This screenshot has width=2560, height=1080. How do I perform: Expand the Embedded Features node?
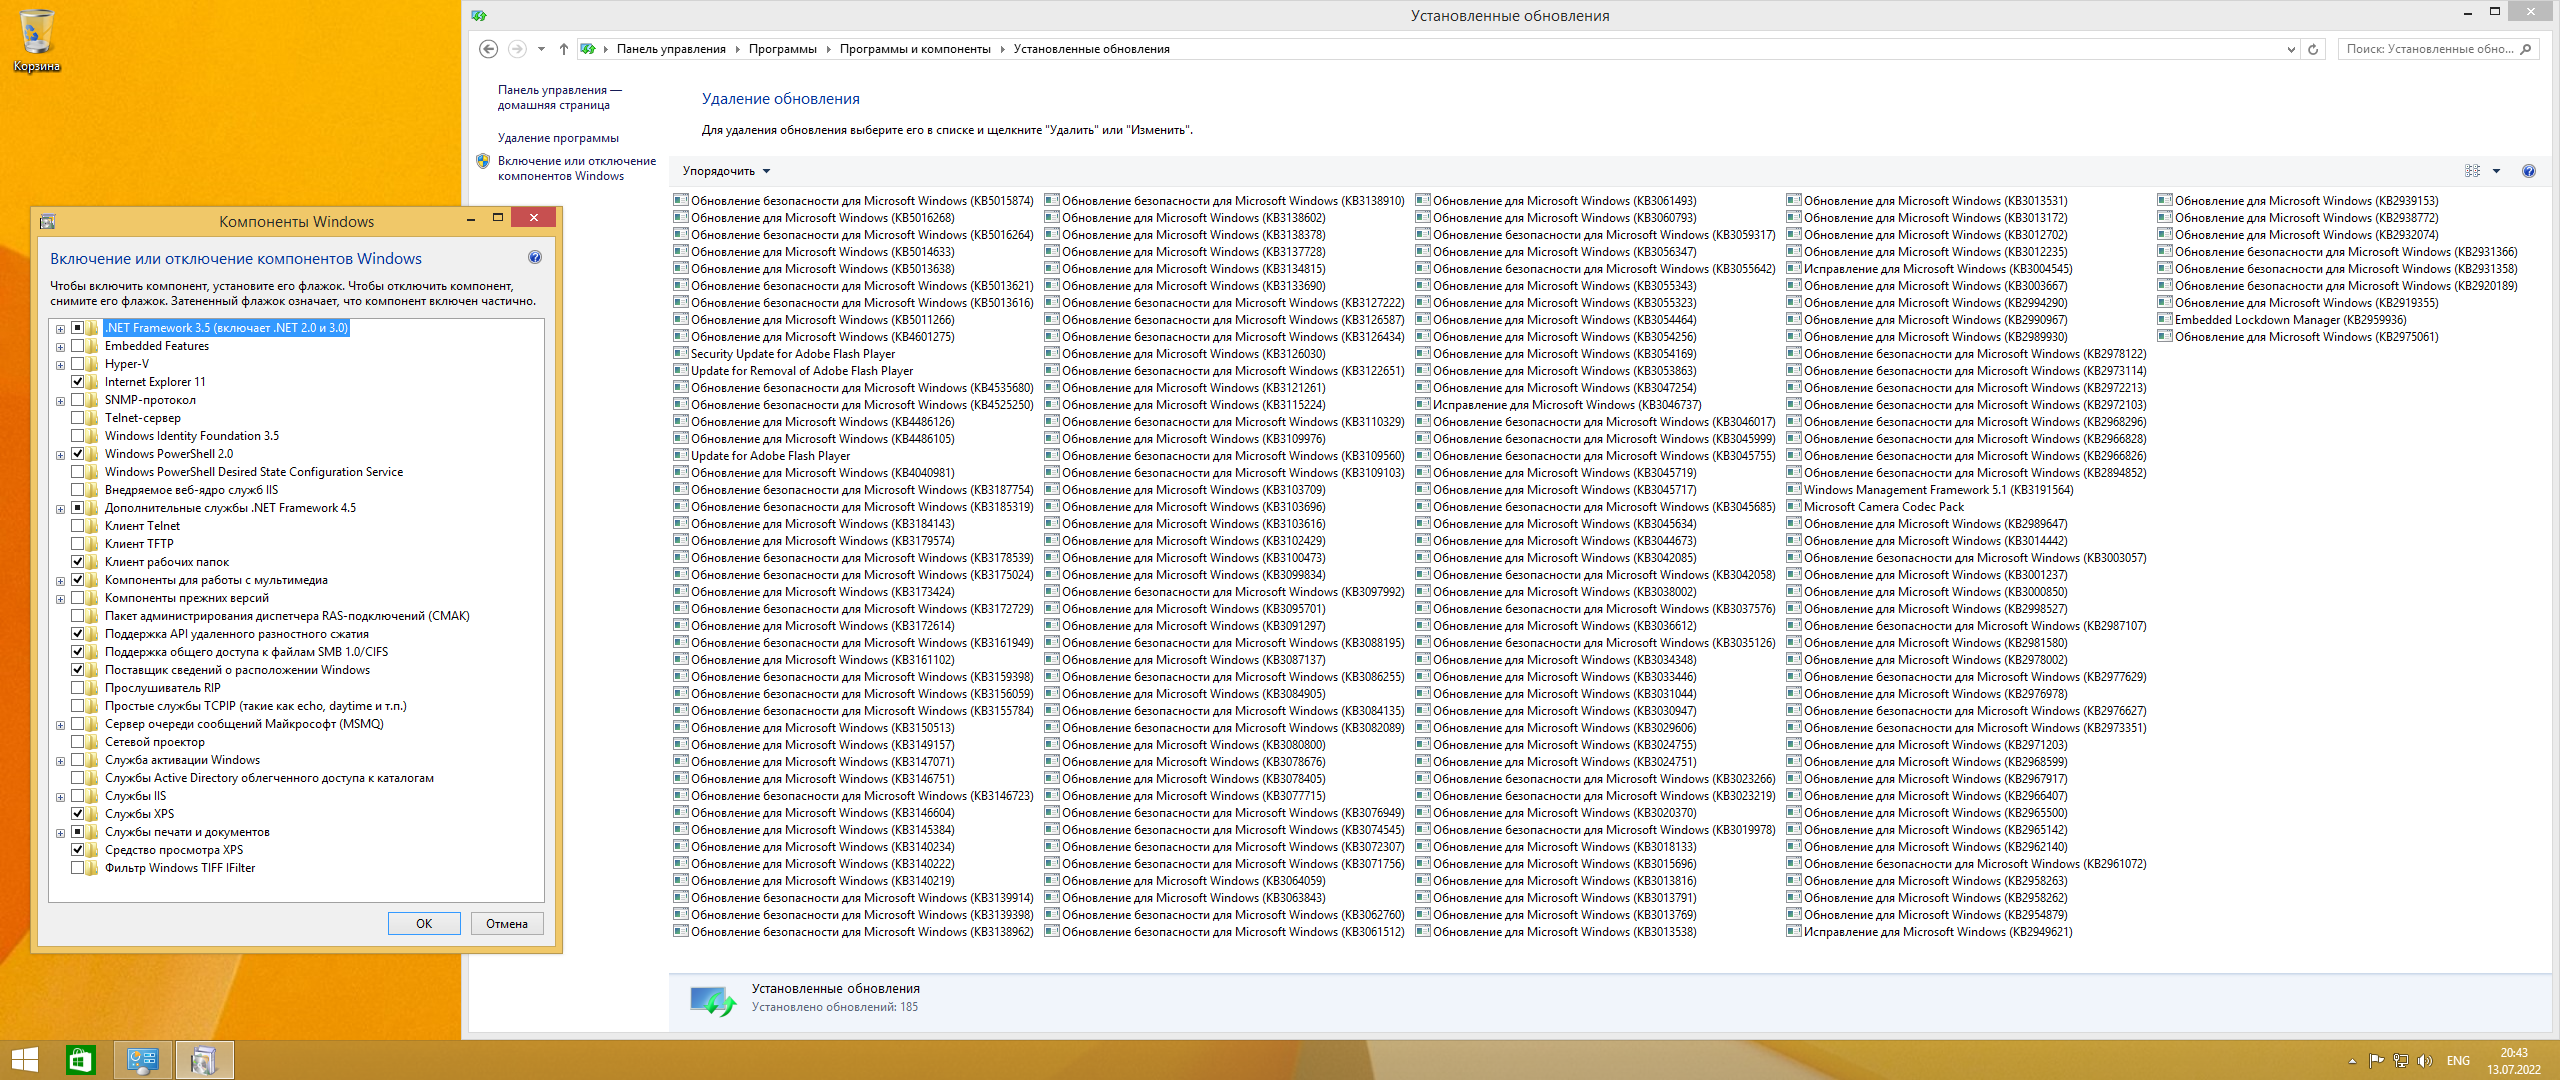tap(60, 347)
